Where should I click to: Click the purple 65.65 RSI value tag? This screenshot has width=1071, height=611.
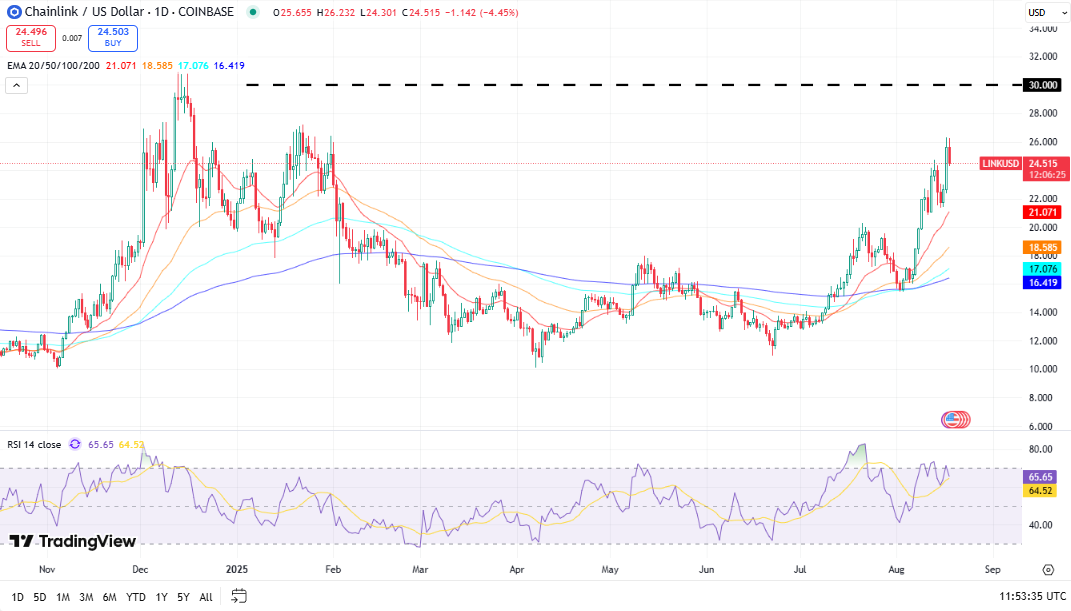(x=1040, y=477)
